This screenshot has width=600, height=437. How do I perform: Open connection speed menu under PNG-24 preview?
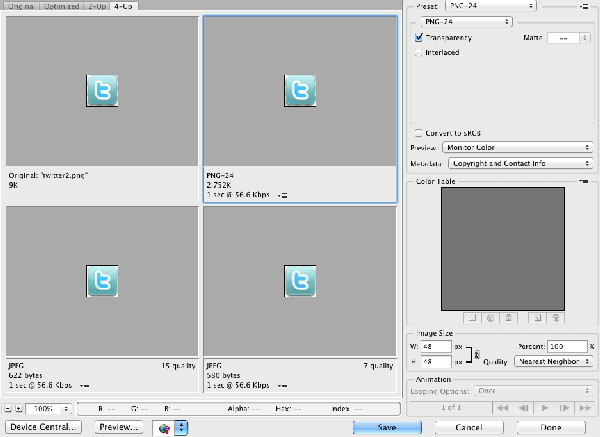[x=282, y=195]
